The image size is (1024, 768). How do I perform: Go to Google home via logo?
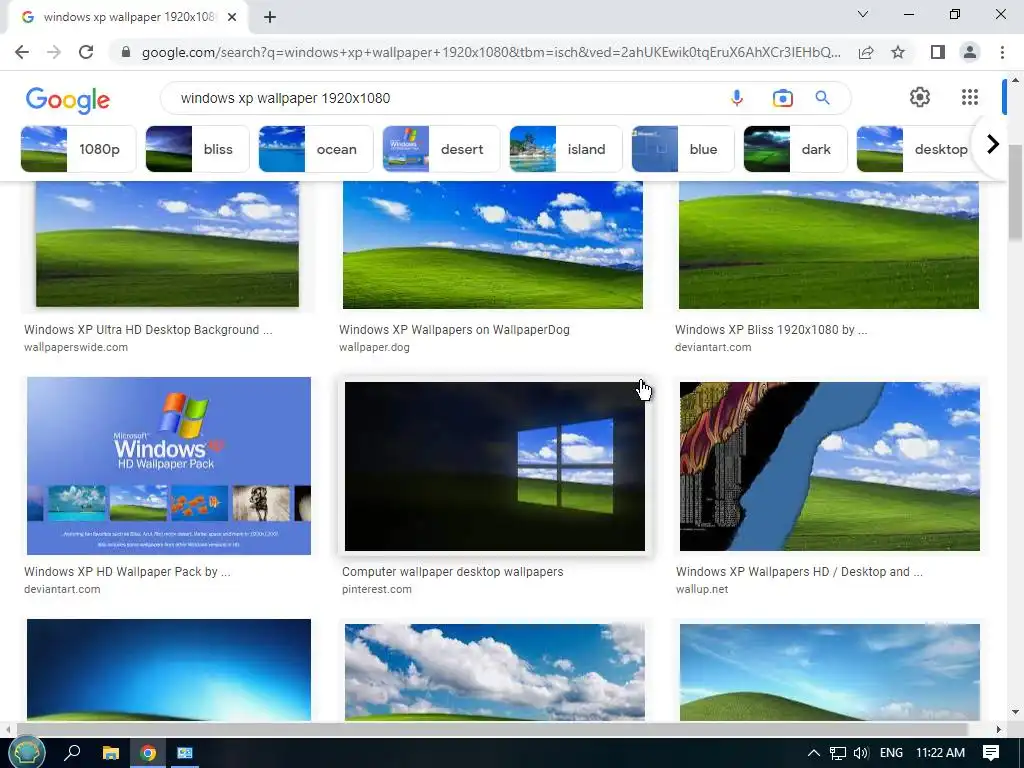pyautogui.click(x=67, y=100)
